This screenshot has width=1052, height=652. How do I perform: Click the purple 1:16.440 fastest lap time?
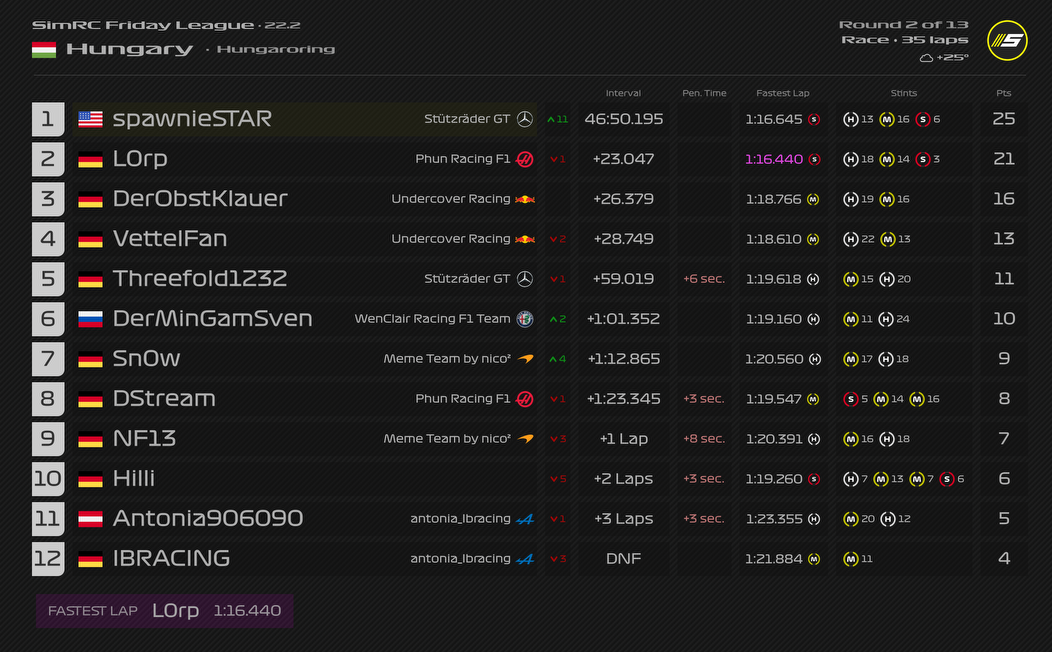(774, 159)
